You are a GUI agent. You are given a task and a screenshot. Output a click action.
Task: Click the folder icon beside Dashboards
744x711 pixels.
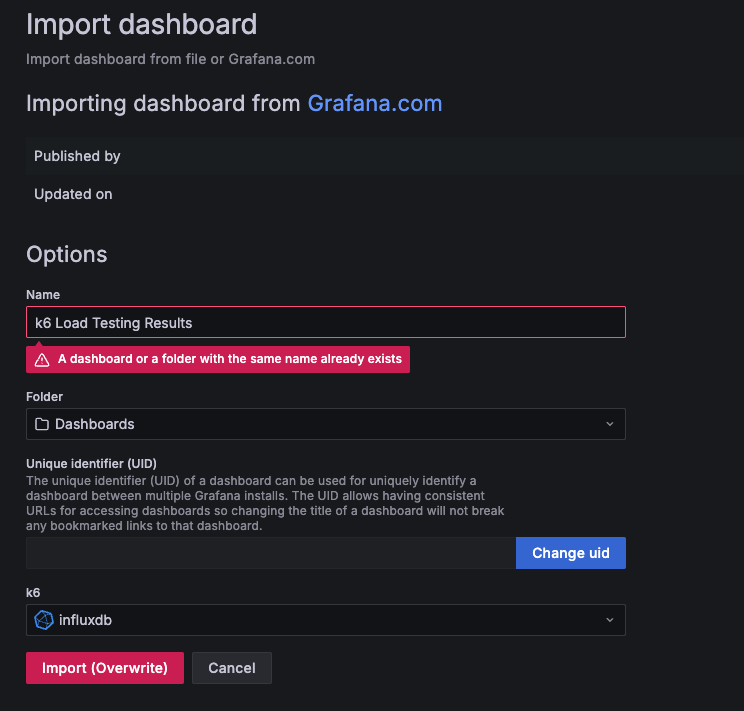tap(42, 424)
